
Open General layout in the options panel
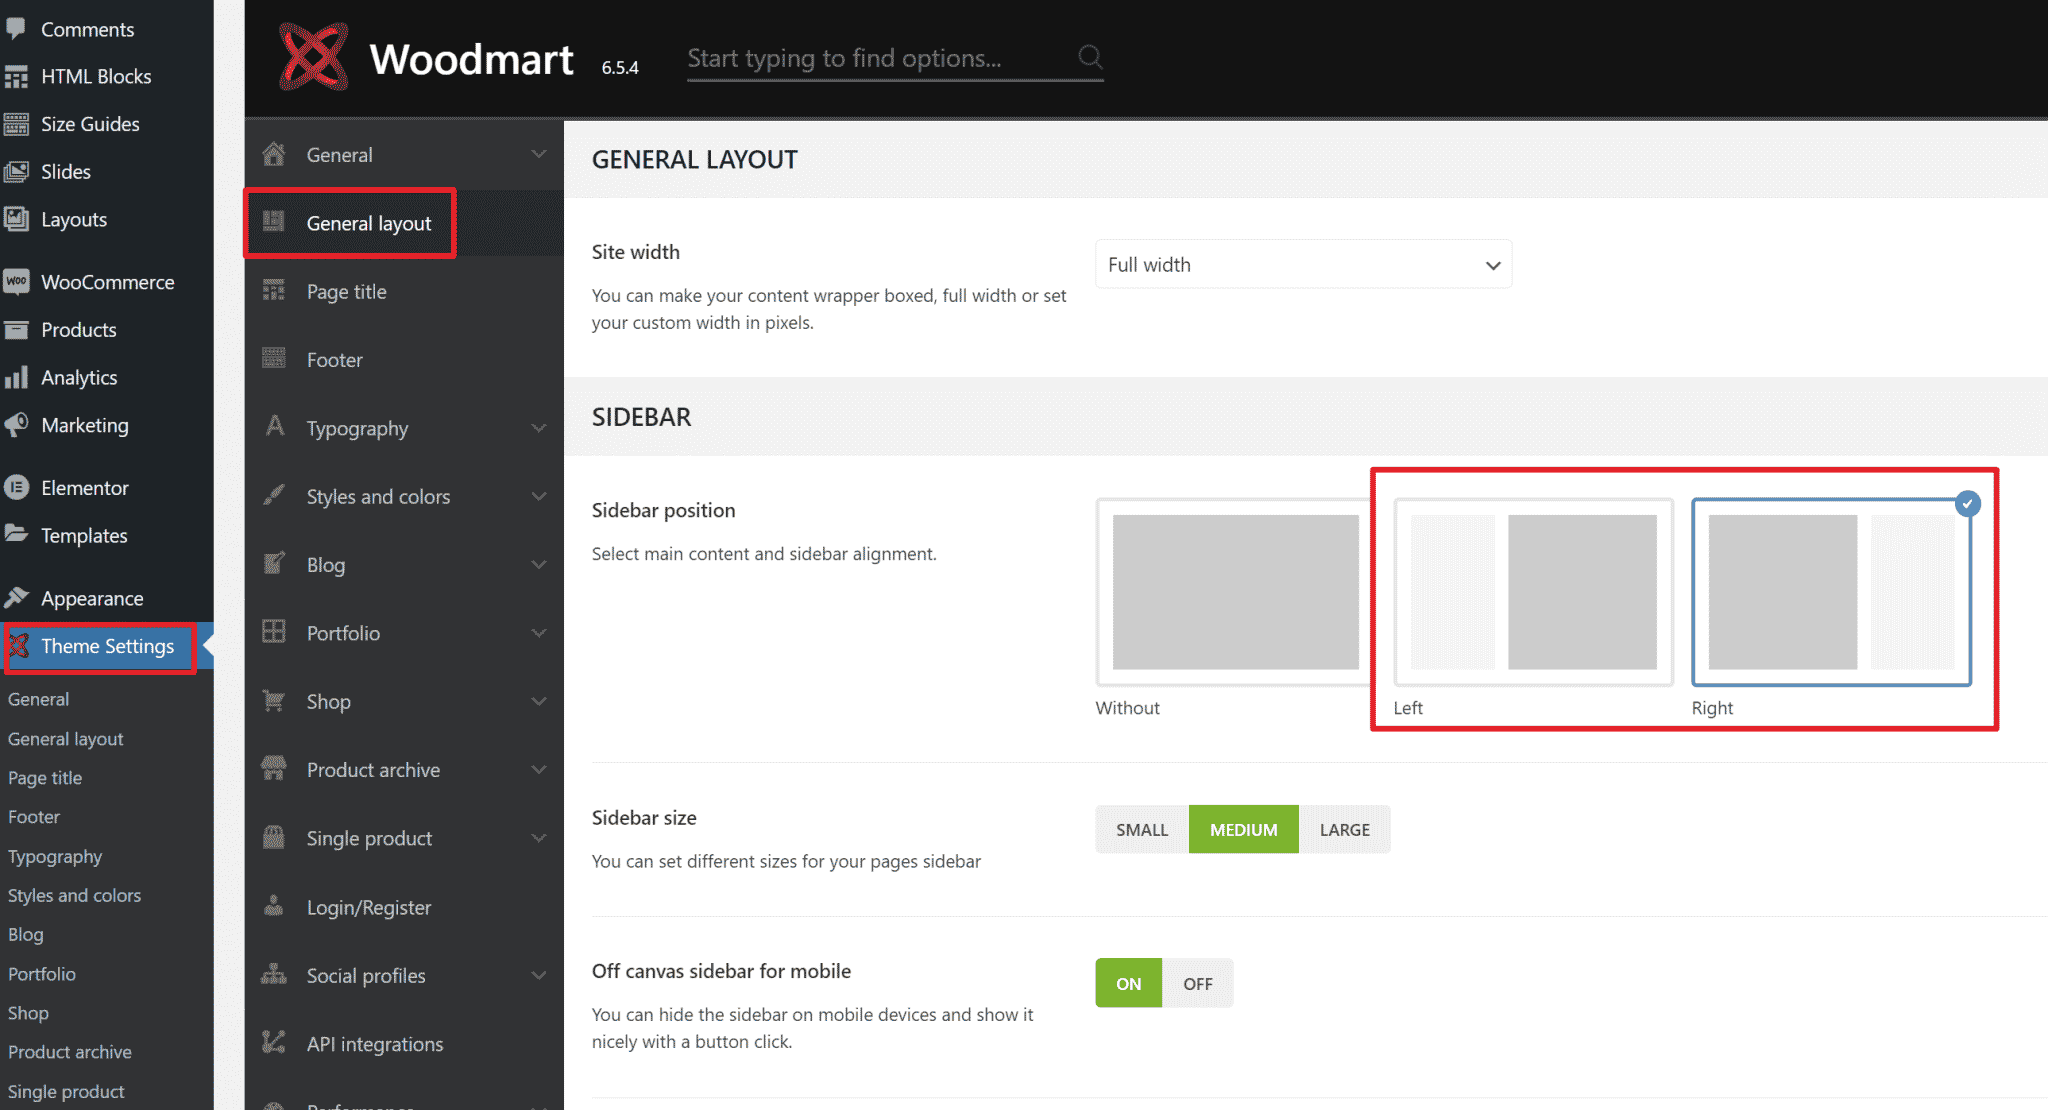point(404,223)
